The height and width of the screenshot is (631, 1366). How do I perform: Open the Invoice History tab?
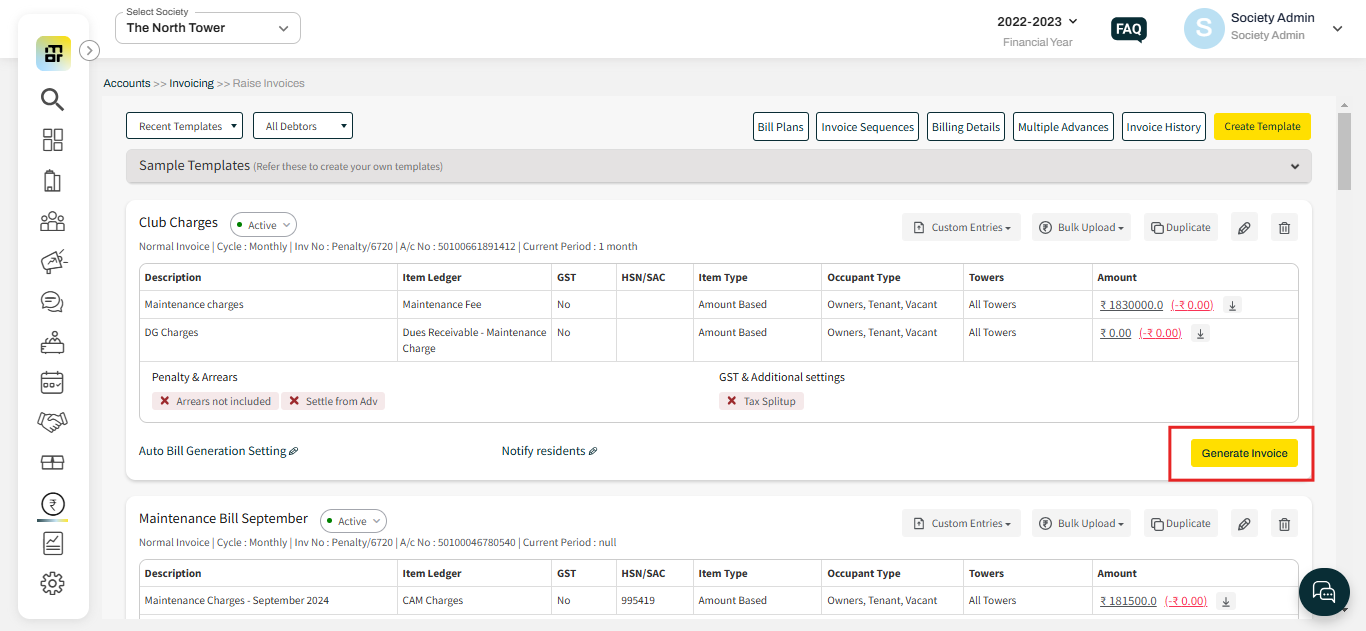(1163, 127)
